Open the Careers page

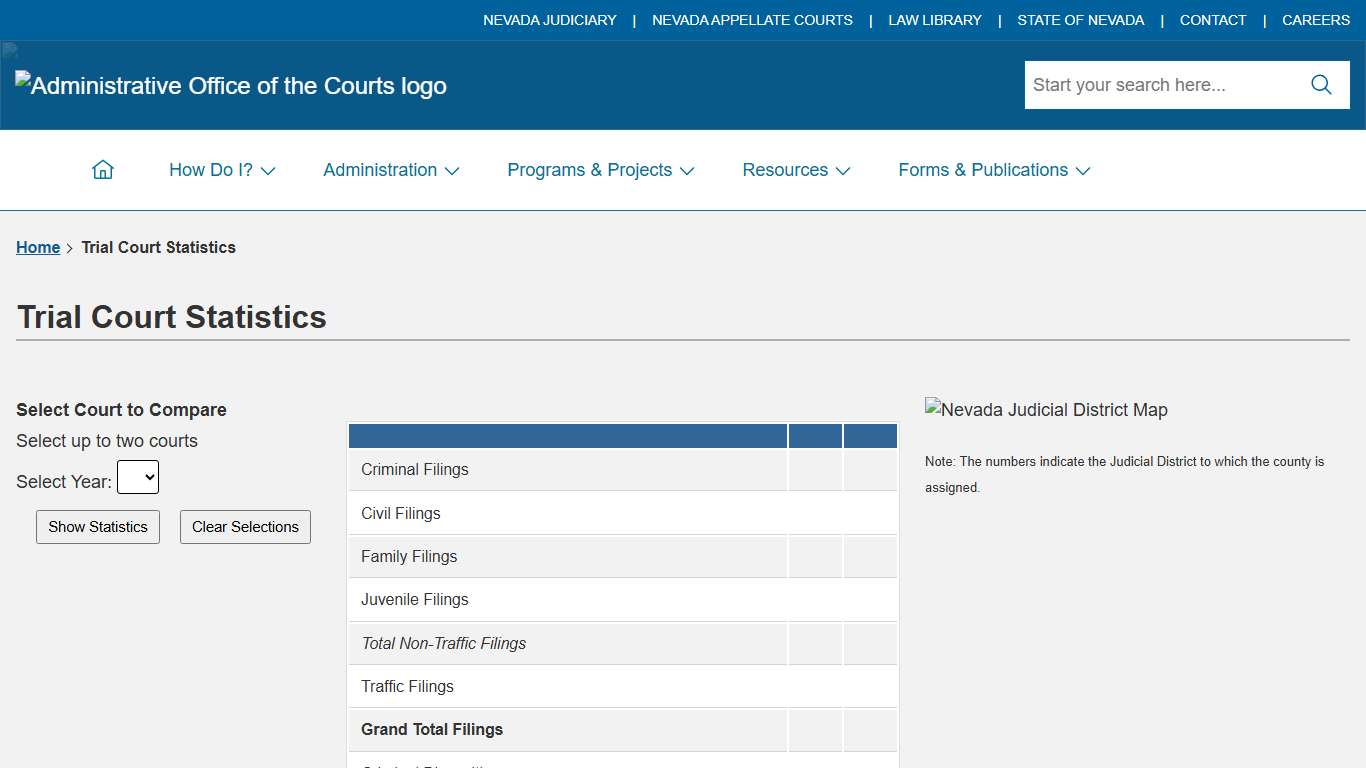click(x=1315, y=20)
